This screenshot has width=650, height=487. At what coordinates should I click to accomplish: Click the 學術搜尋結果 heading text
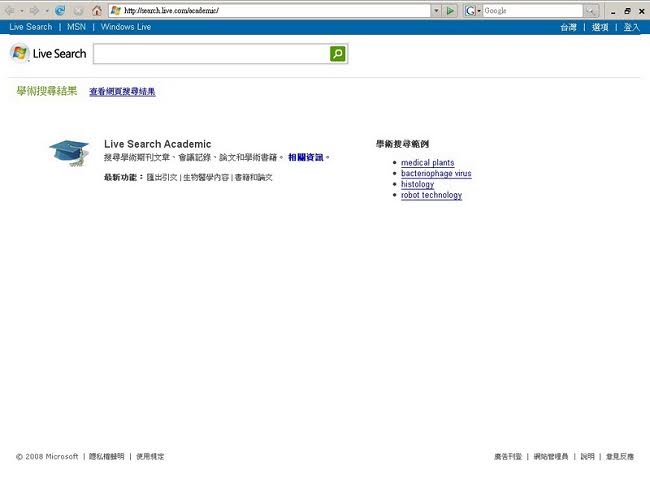[47, 91]
